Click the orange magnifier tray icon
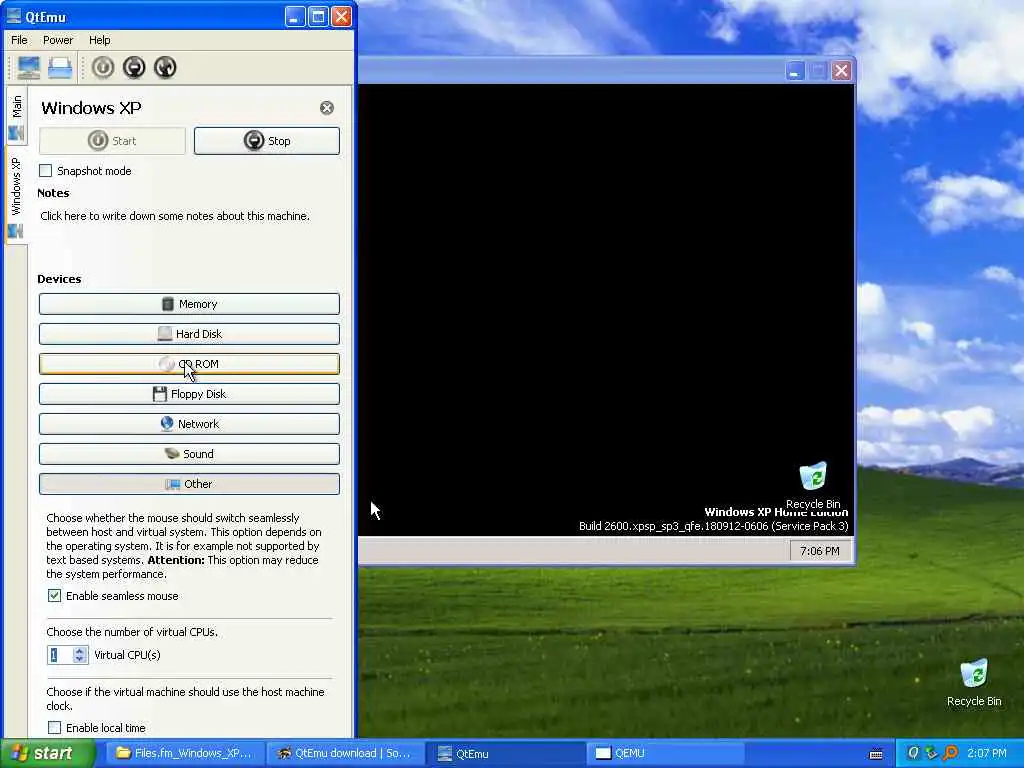Image resolution: width=1024 pixels, height=768 pixels. point(950,754)
